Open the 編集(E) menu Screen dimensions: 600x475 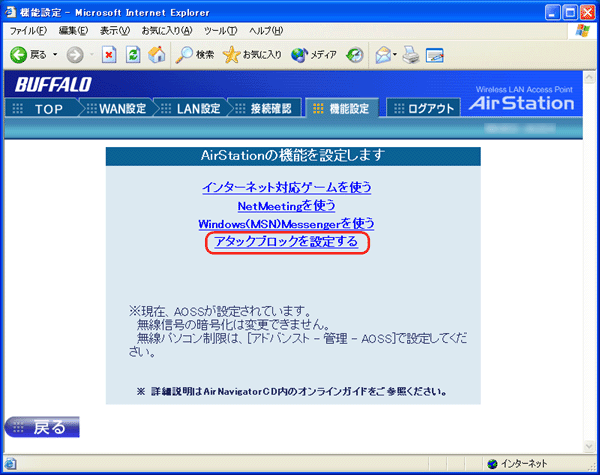(x=73, y=31)
